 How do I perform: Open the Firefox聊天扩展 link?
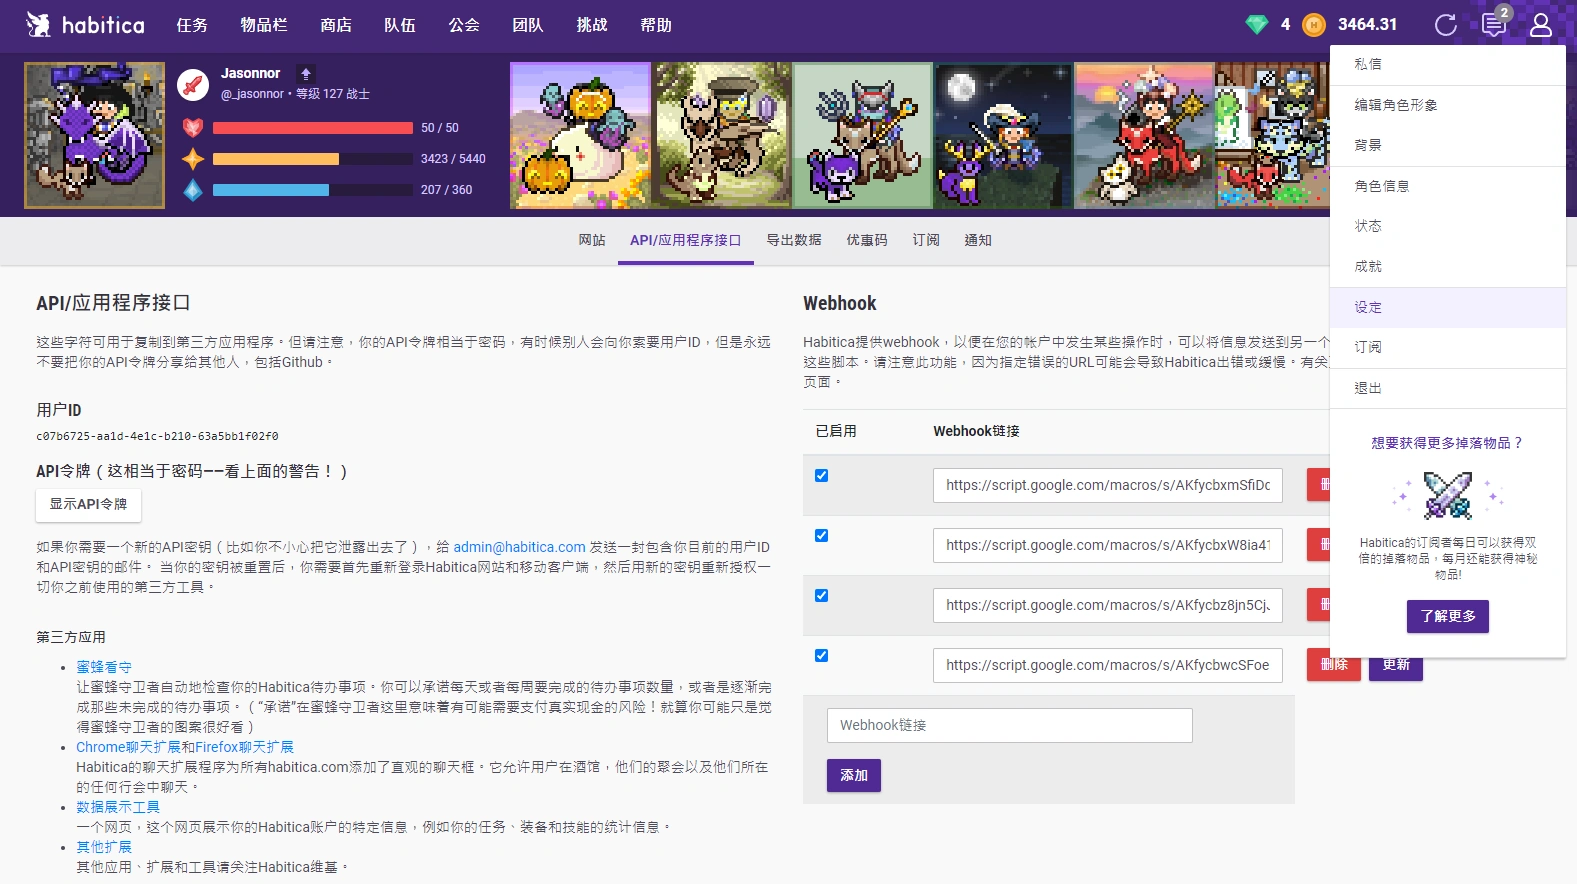(x=244, y=747)
